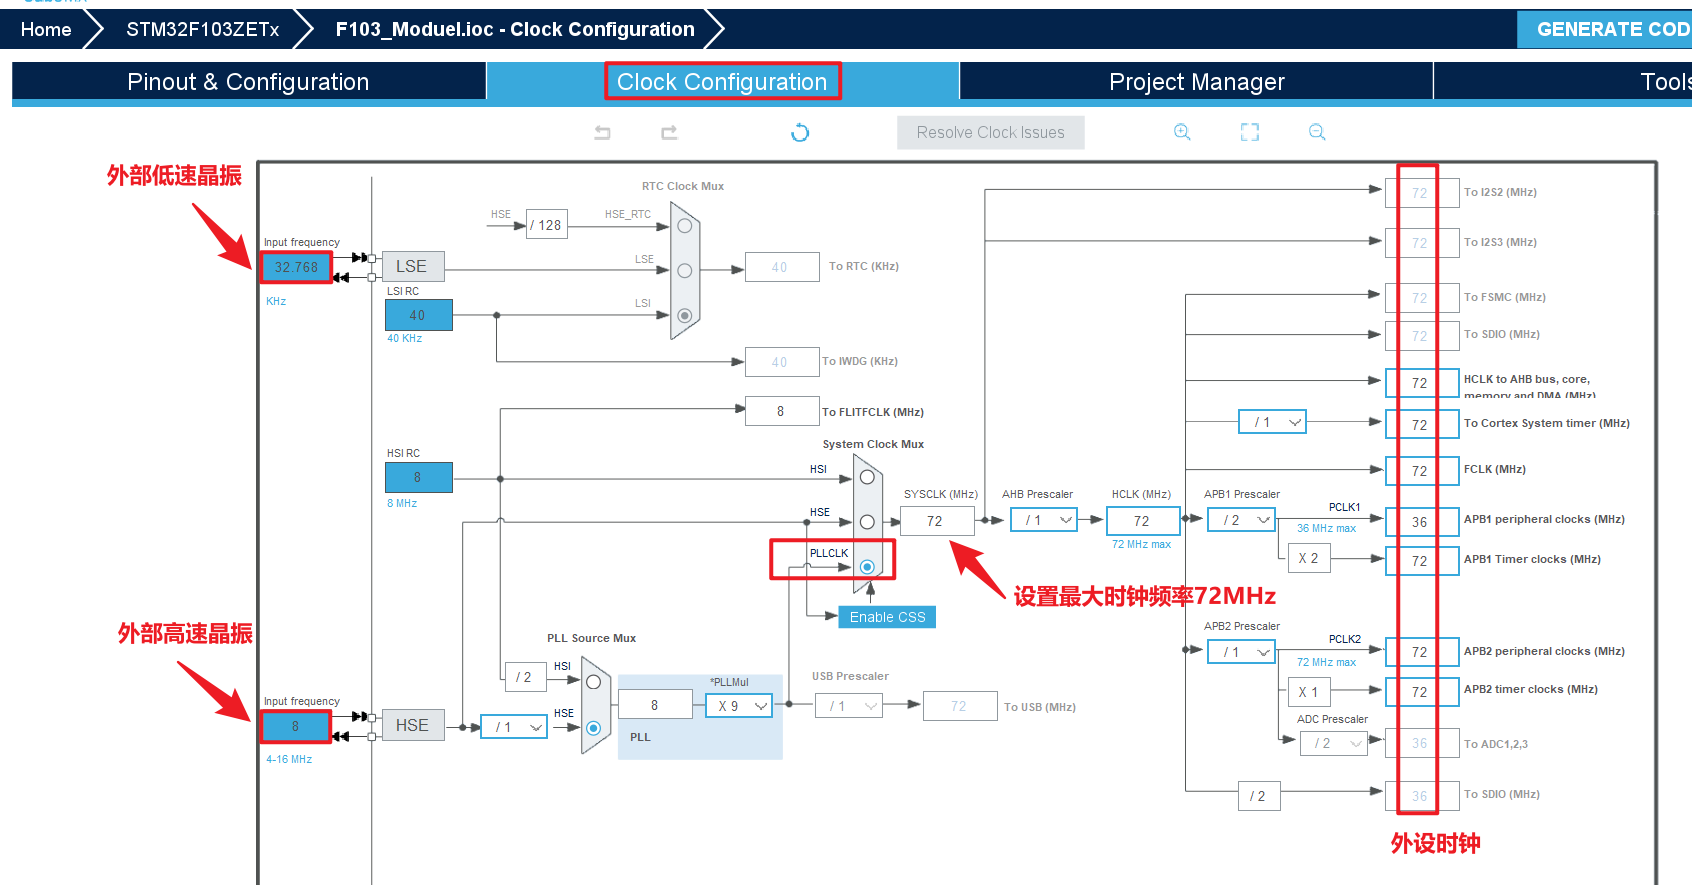Open the AHB Prescaler dropdown
1692x885 pixels.
click(x=1043, y=520)
